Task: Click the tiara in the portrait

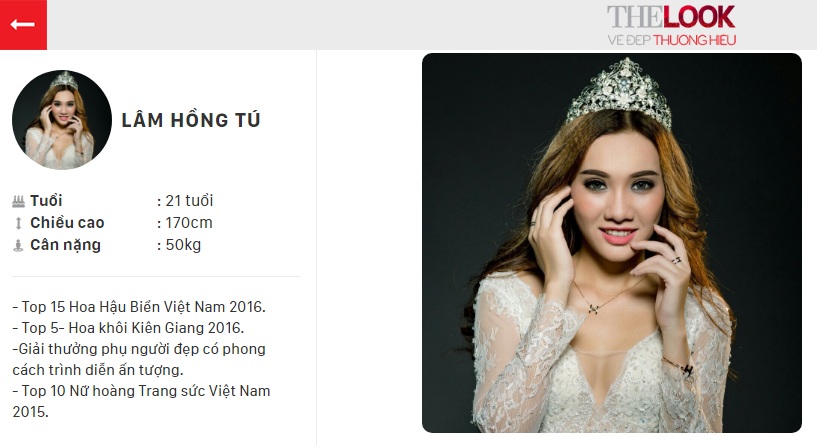Action: pyautogui.click(x=620, y=92)
